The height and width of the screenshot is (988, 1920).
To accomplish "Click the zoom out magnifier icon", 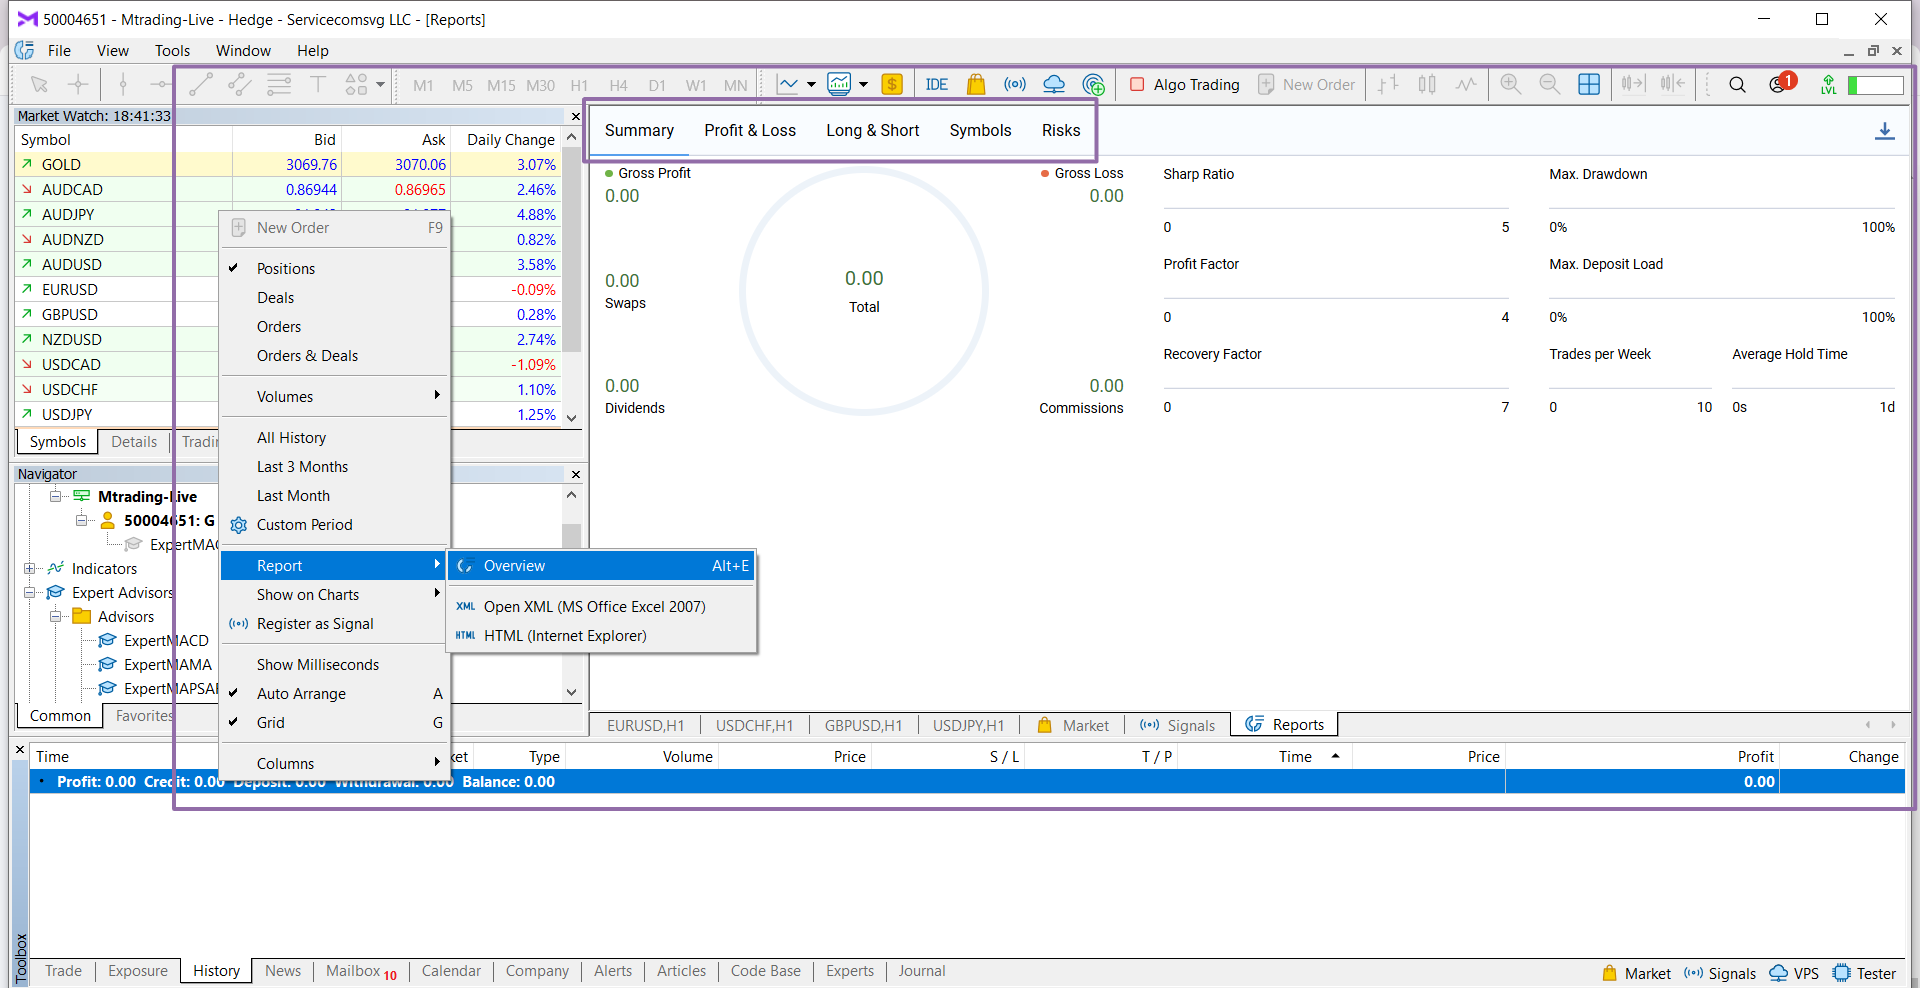I will (x=1550, y=85).
